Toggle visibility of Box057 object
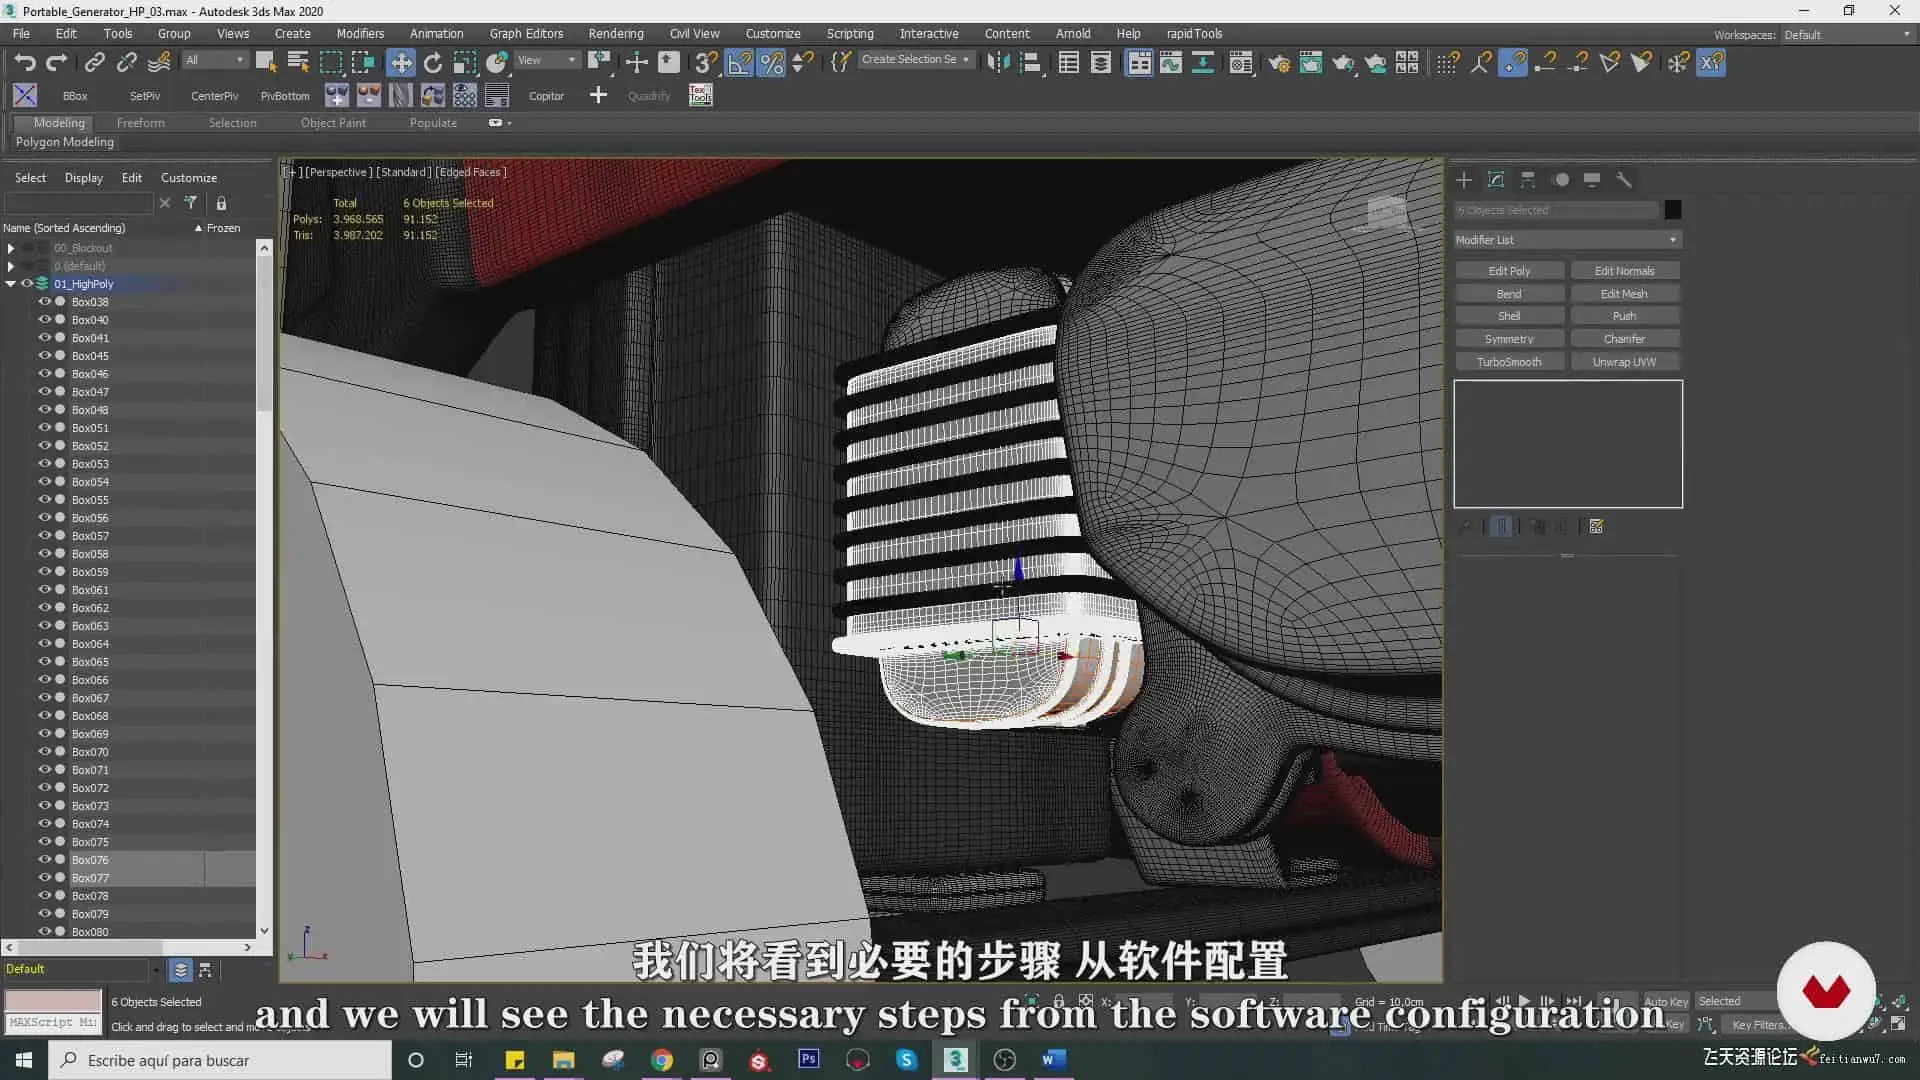This screenshot has height=1080, width=1920. coord(44,535)
